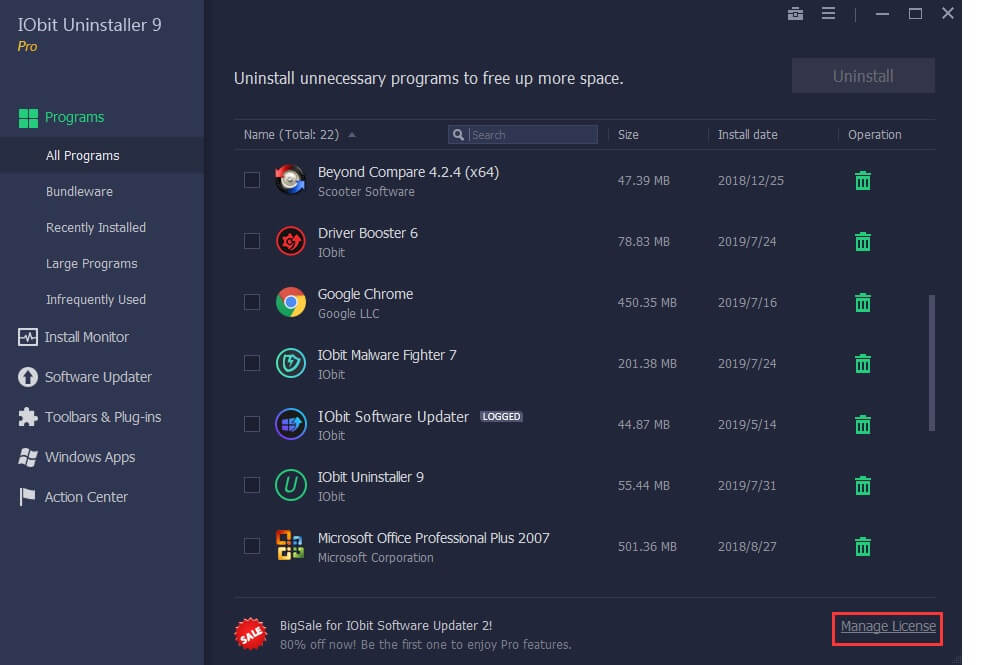Viewport: 1008px width, 665px height.
Task: Tick the Microsoft Office Professional Plus checkbox
Action: pos(252,546)
